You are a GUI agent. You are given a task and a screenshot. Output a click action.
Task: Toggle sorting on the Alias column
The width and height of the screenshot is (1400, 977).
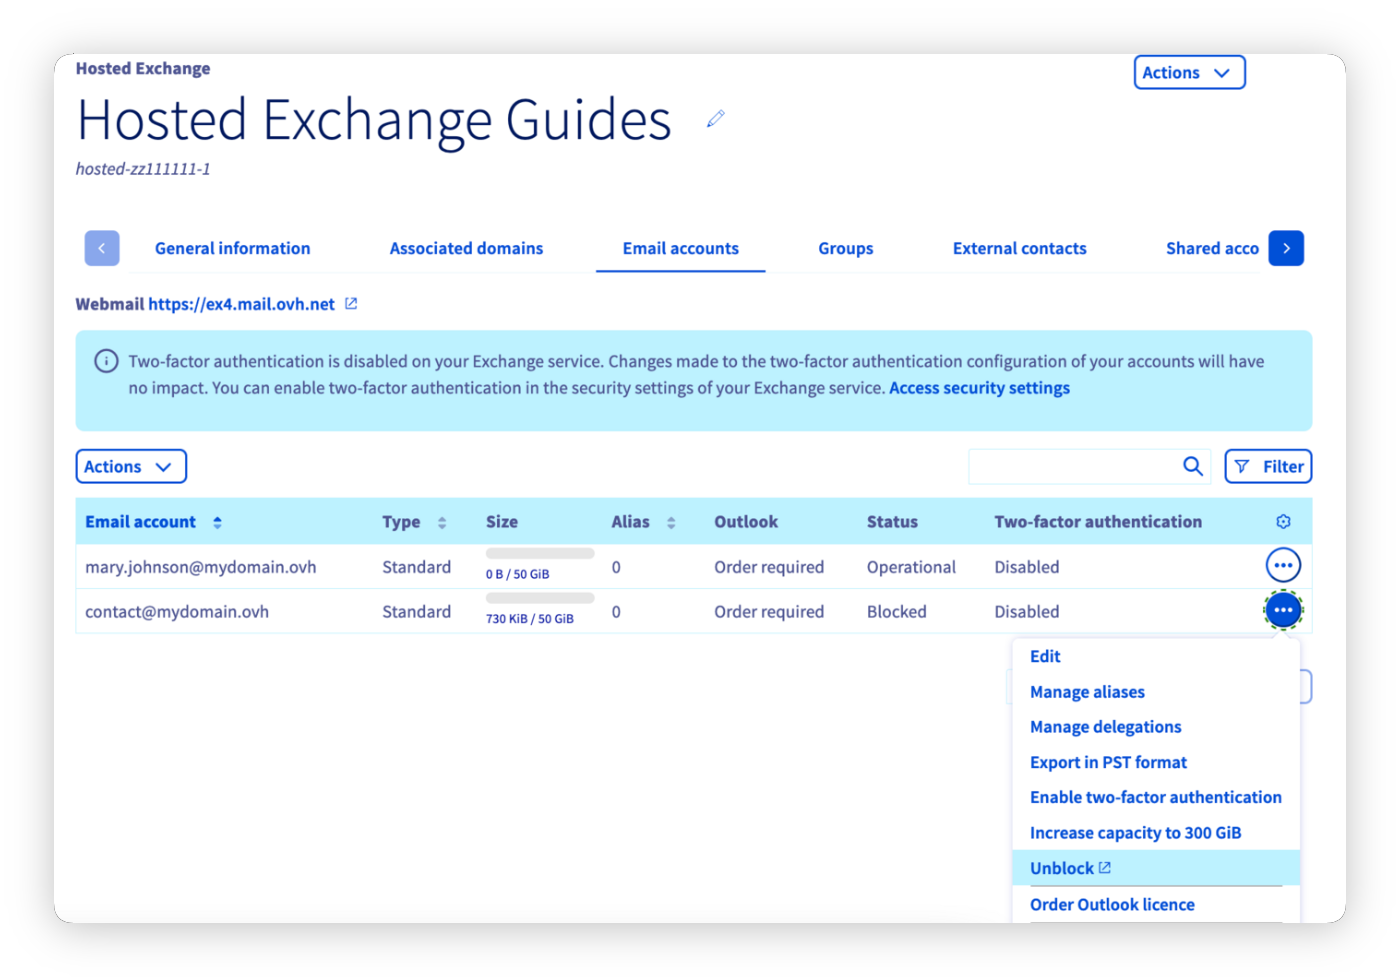[670, 521]
